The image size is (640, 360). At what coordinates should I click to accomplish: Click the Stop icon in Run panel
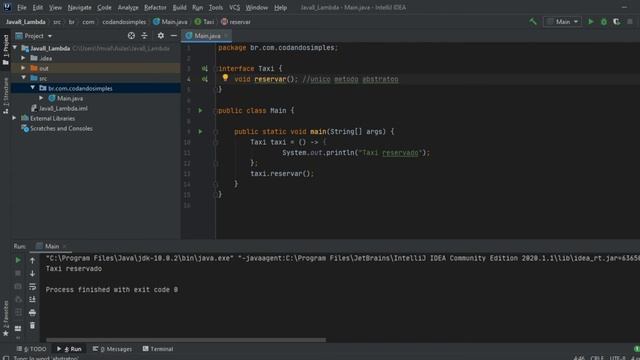click(x=18, y=273)
